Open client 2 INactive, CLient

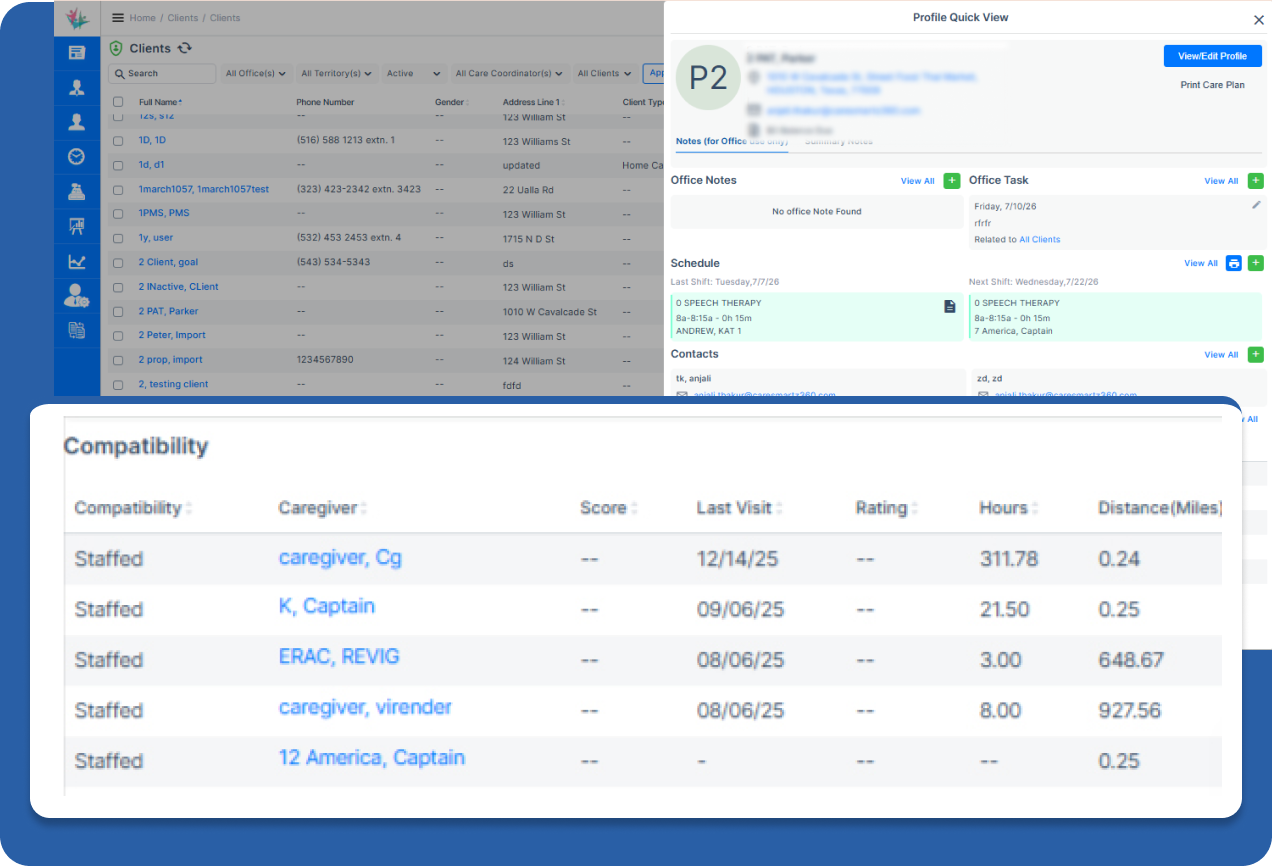pyautogui.click(x=178, y=287)
